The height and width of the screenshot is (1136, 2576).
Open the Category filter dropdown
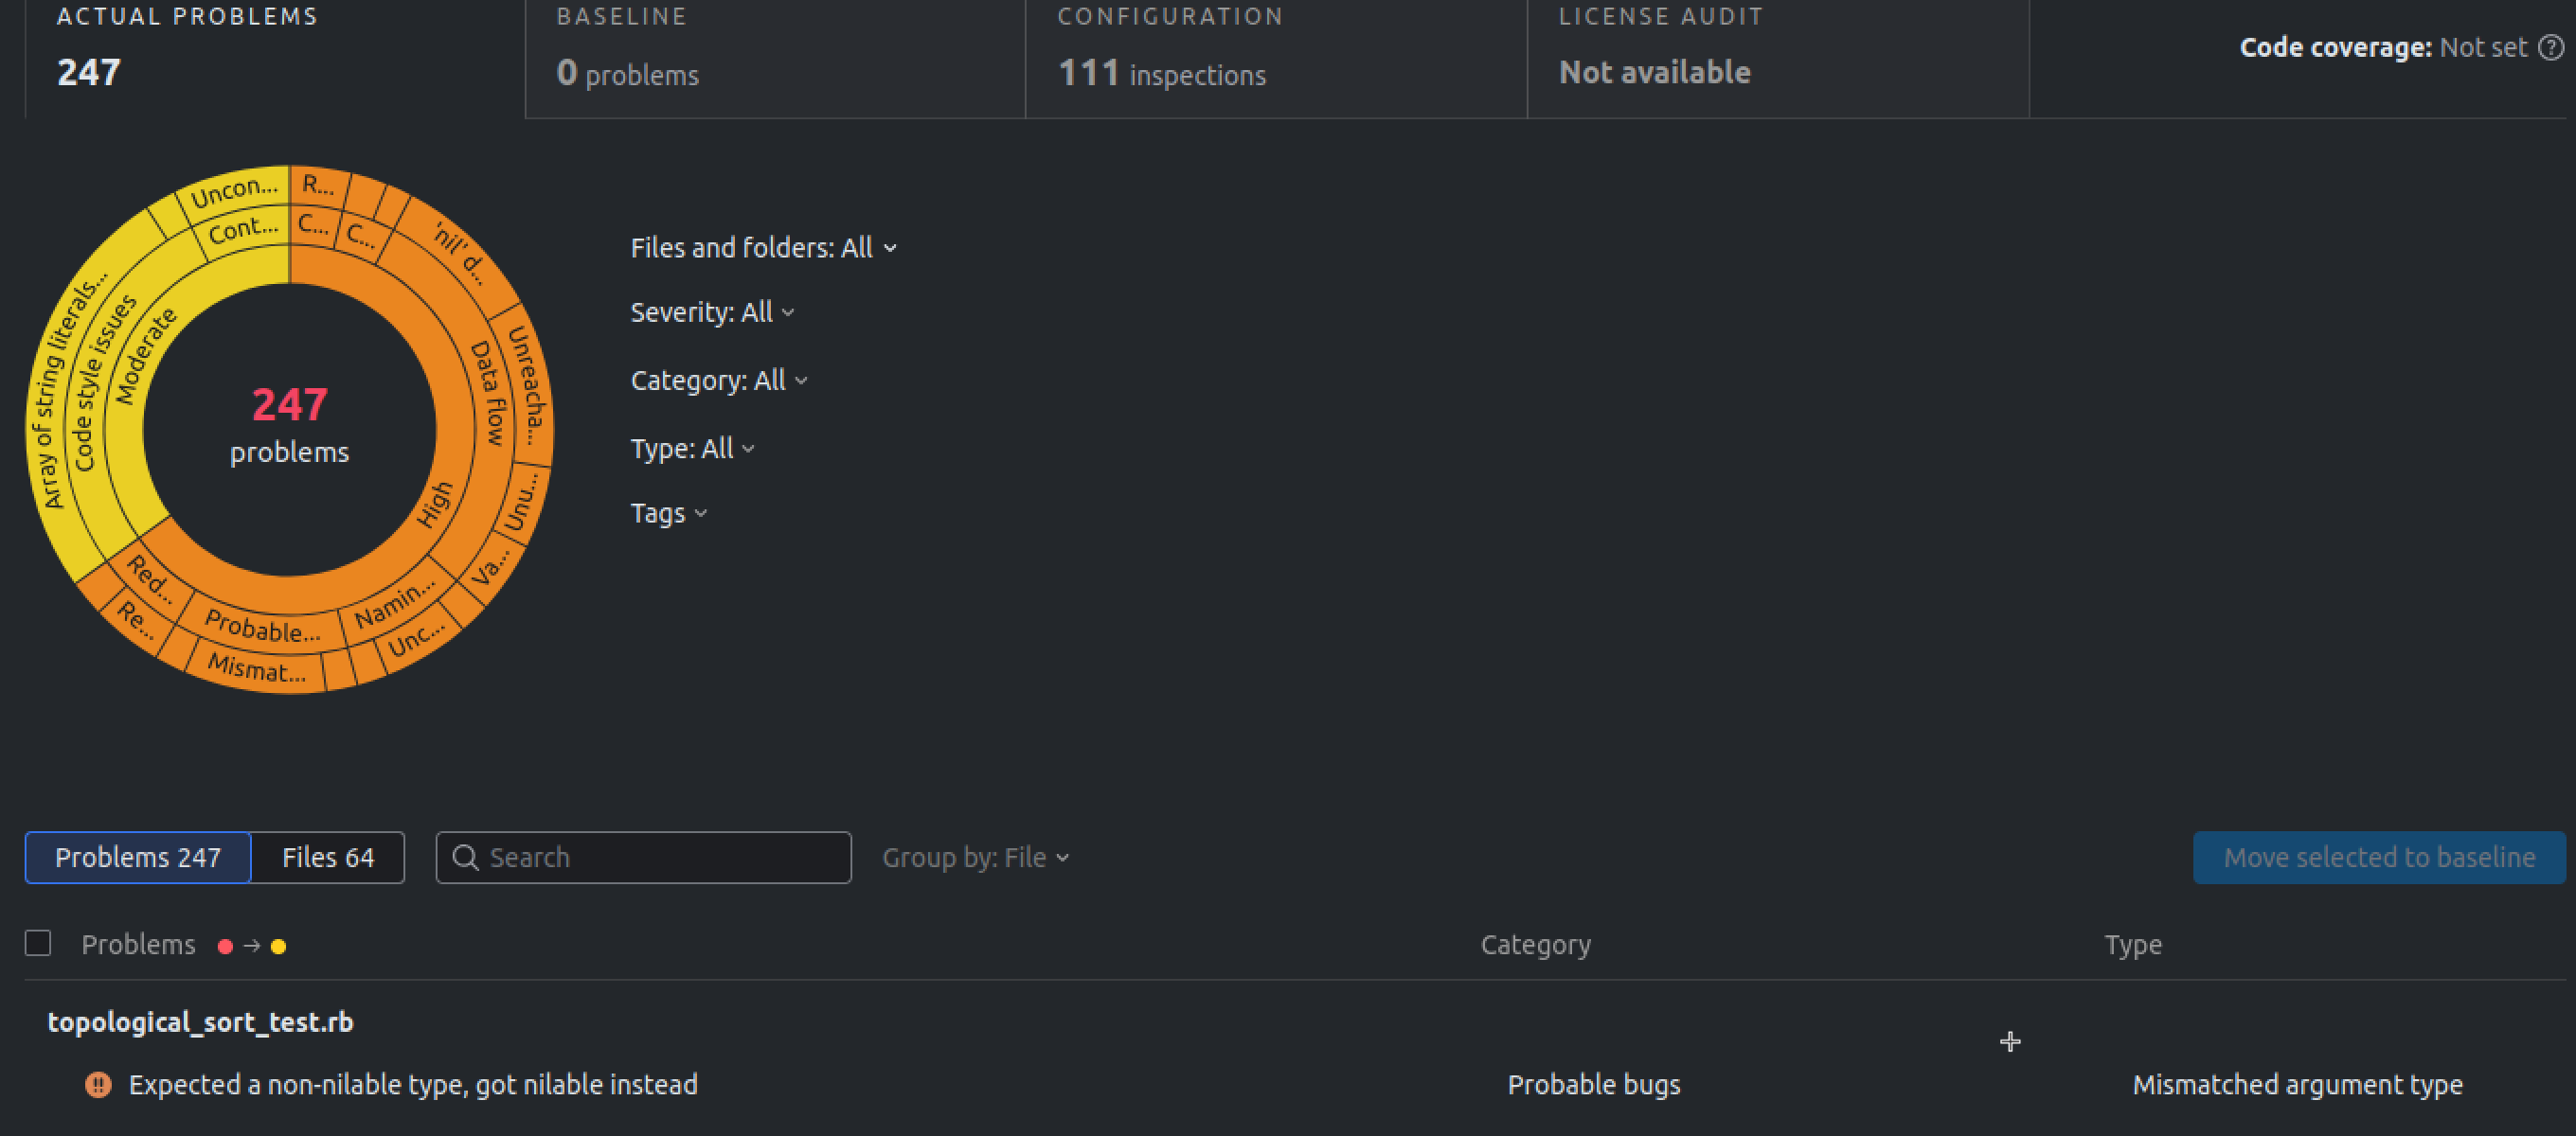point(718,381)
